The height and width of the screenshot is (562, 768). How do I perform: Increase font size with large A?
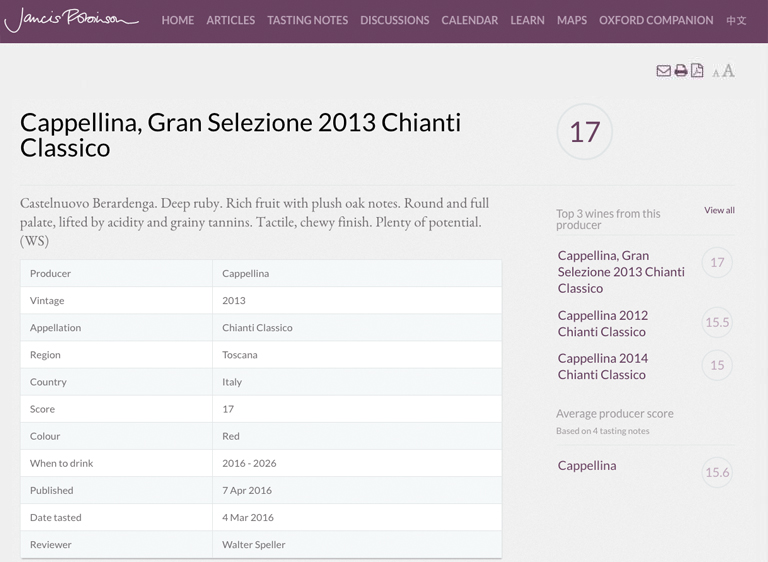pyautogui.click(x=728, y=71)
